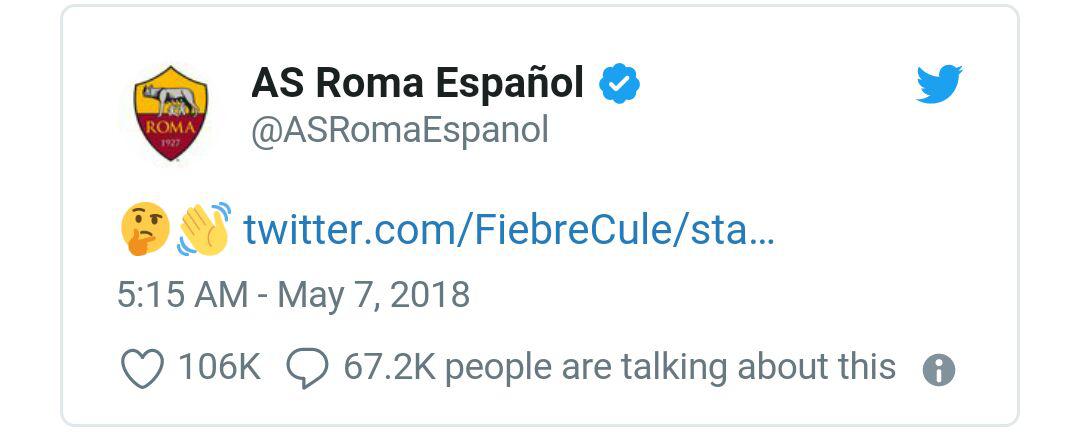The image size is (1080, 434).
Task: Open '67.2K people are talking about this'
Action: [619, 369]
